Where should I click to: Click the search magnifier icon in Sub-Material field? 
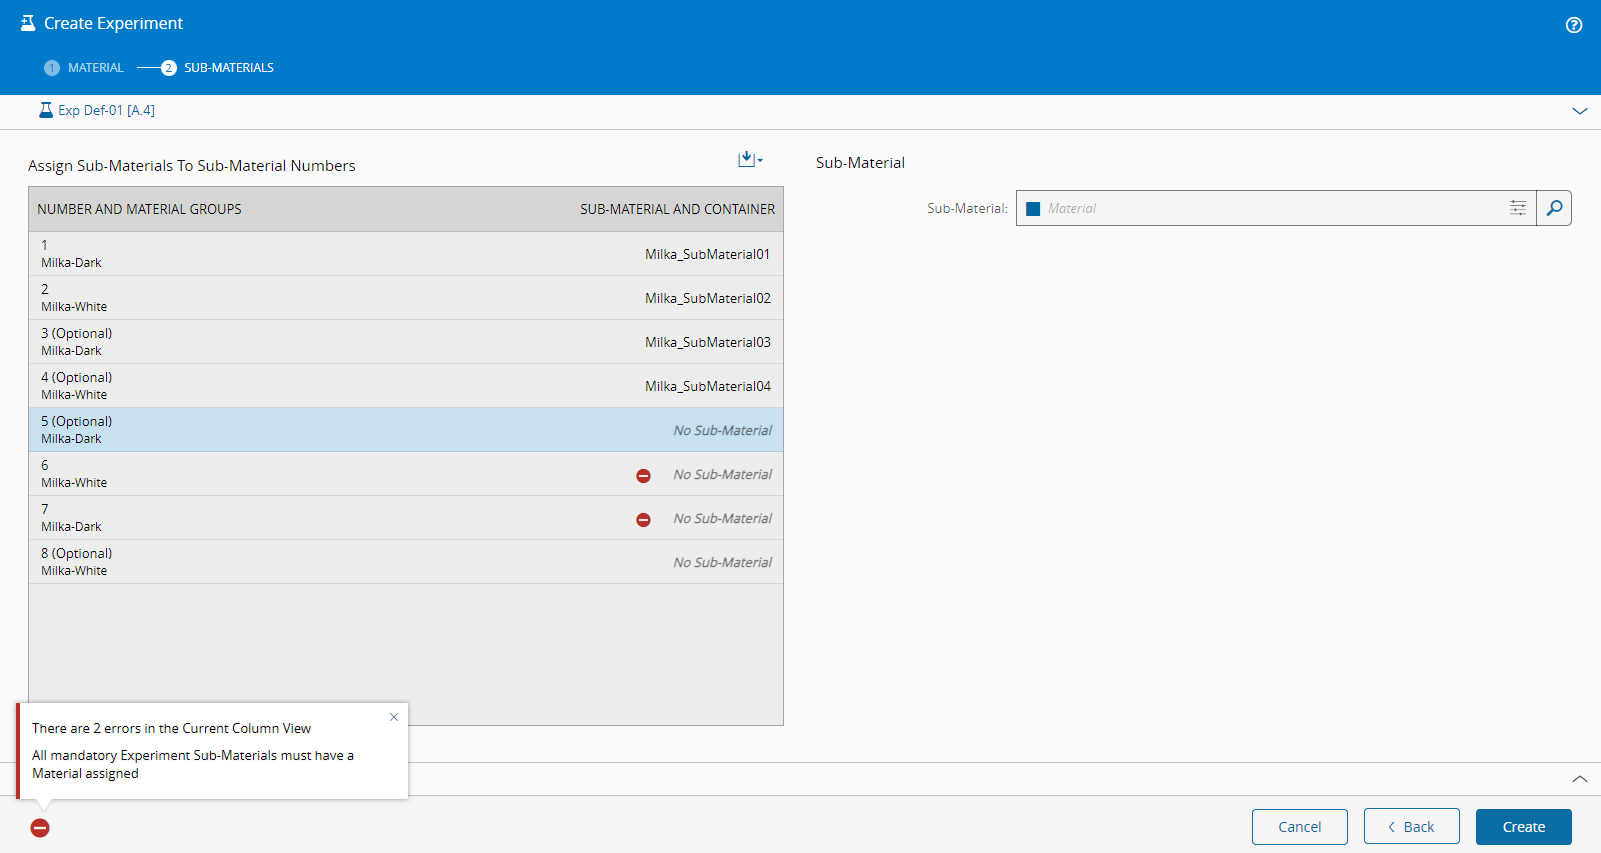[x=1554, y=208]
